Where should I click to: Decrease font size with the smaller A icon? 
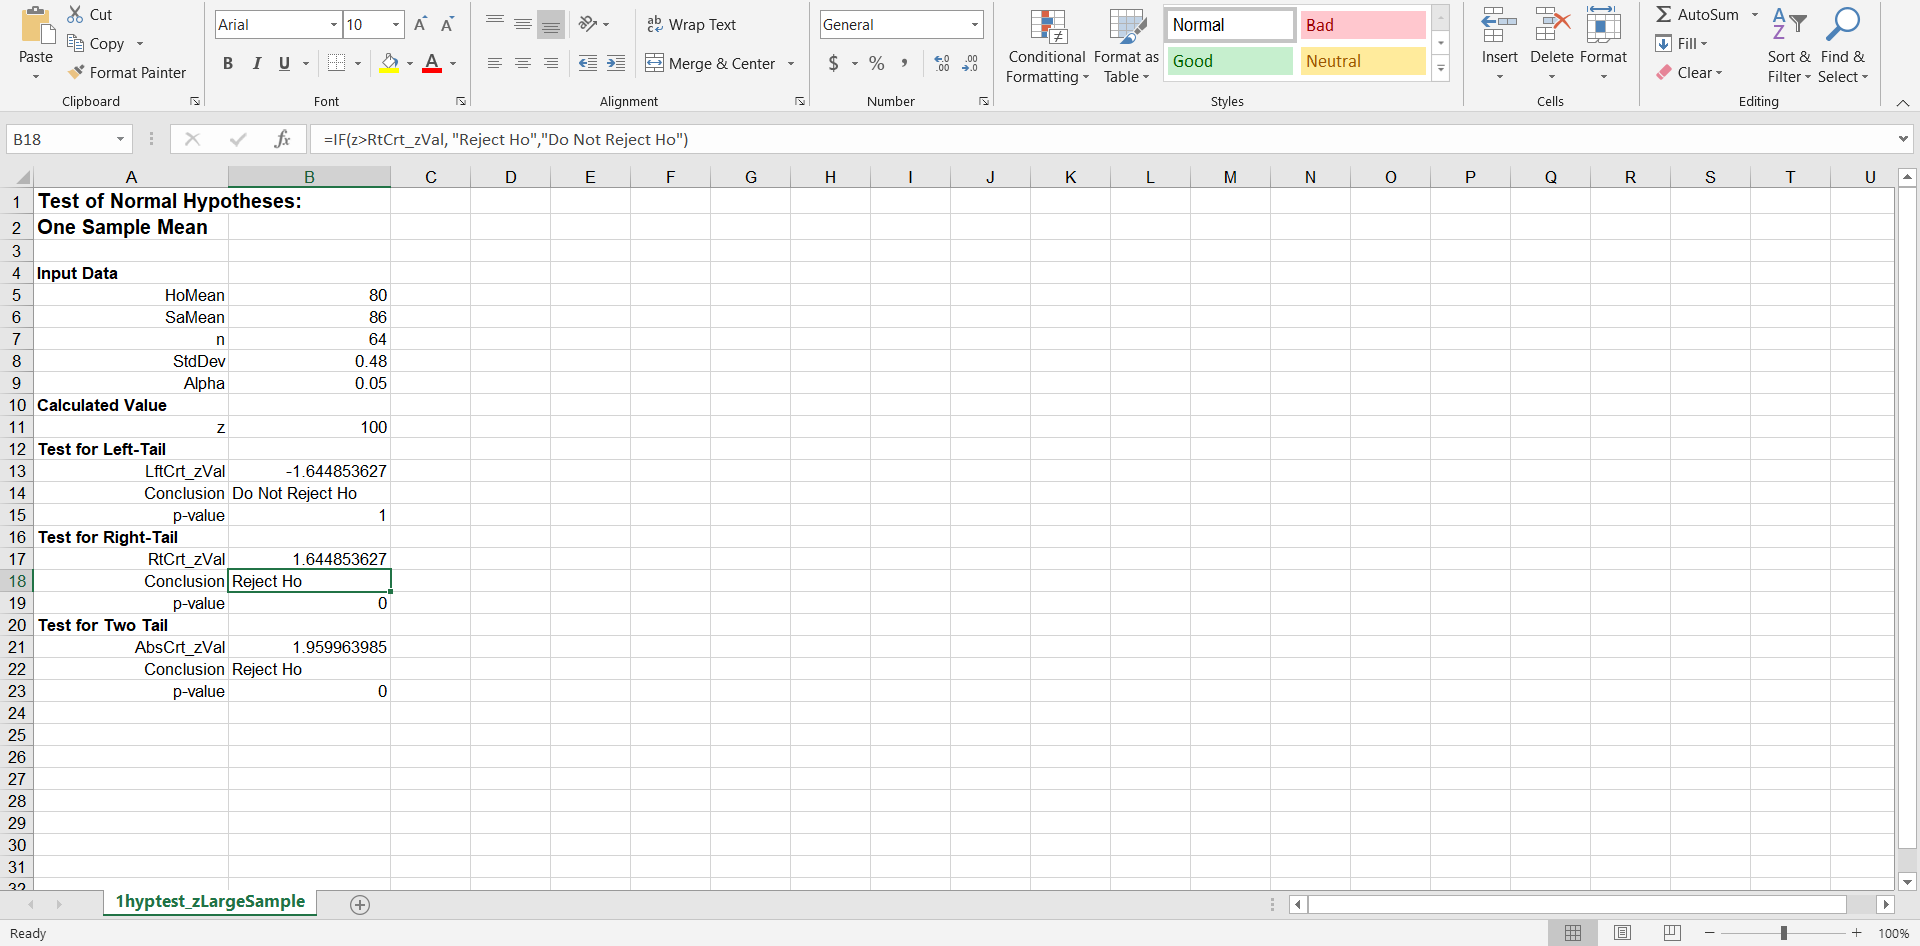coord(447,24)
